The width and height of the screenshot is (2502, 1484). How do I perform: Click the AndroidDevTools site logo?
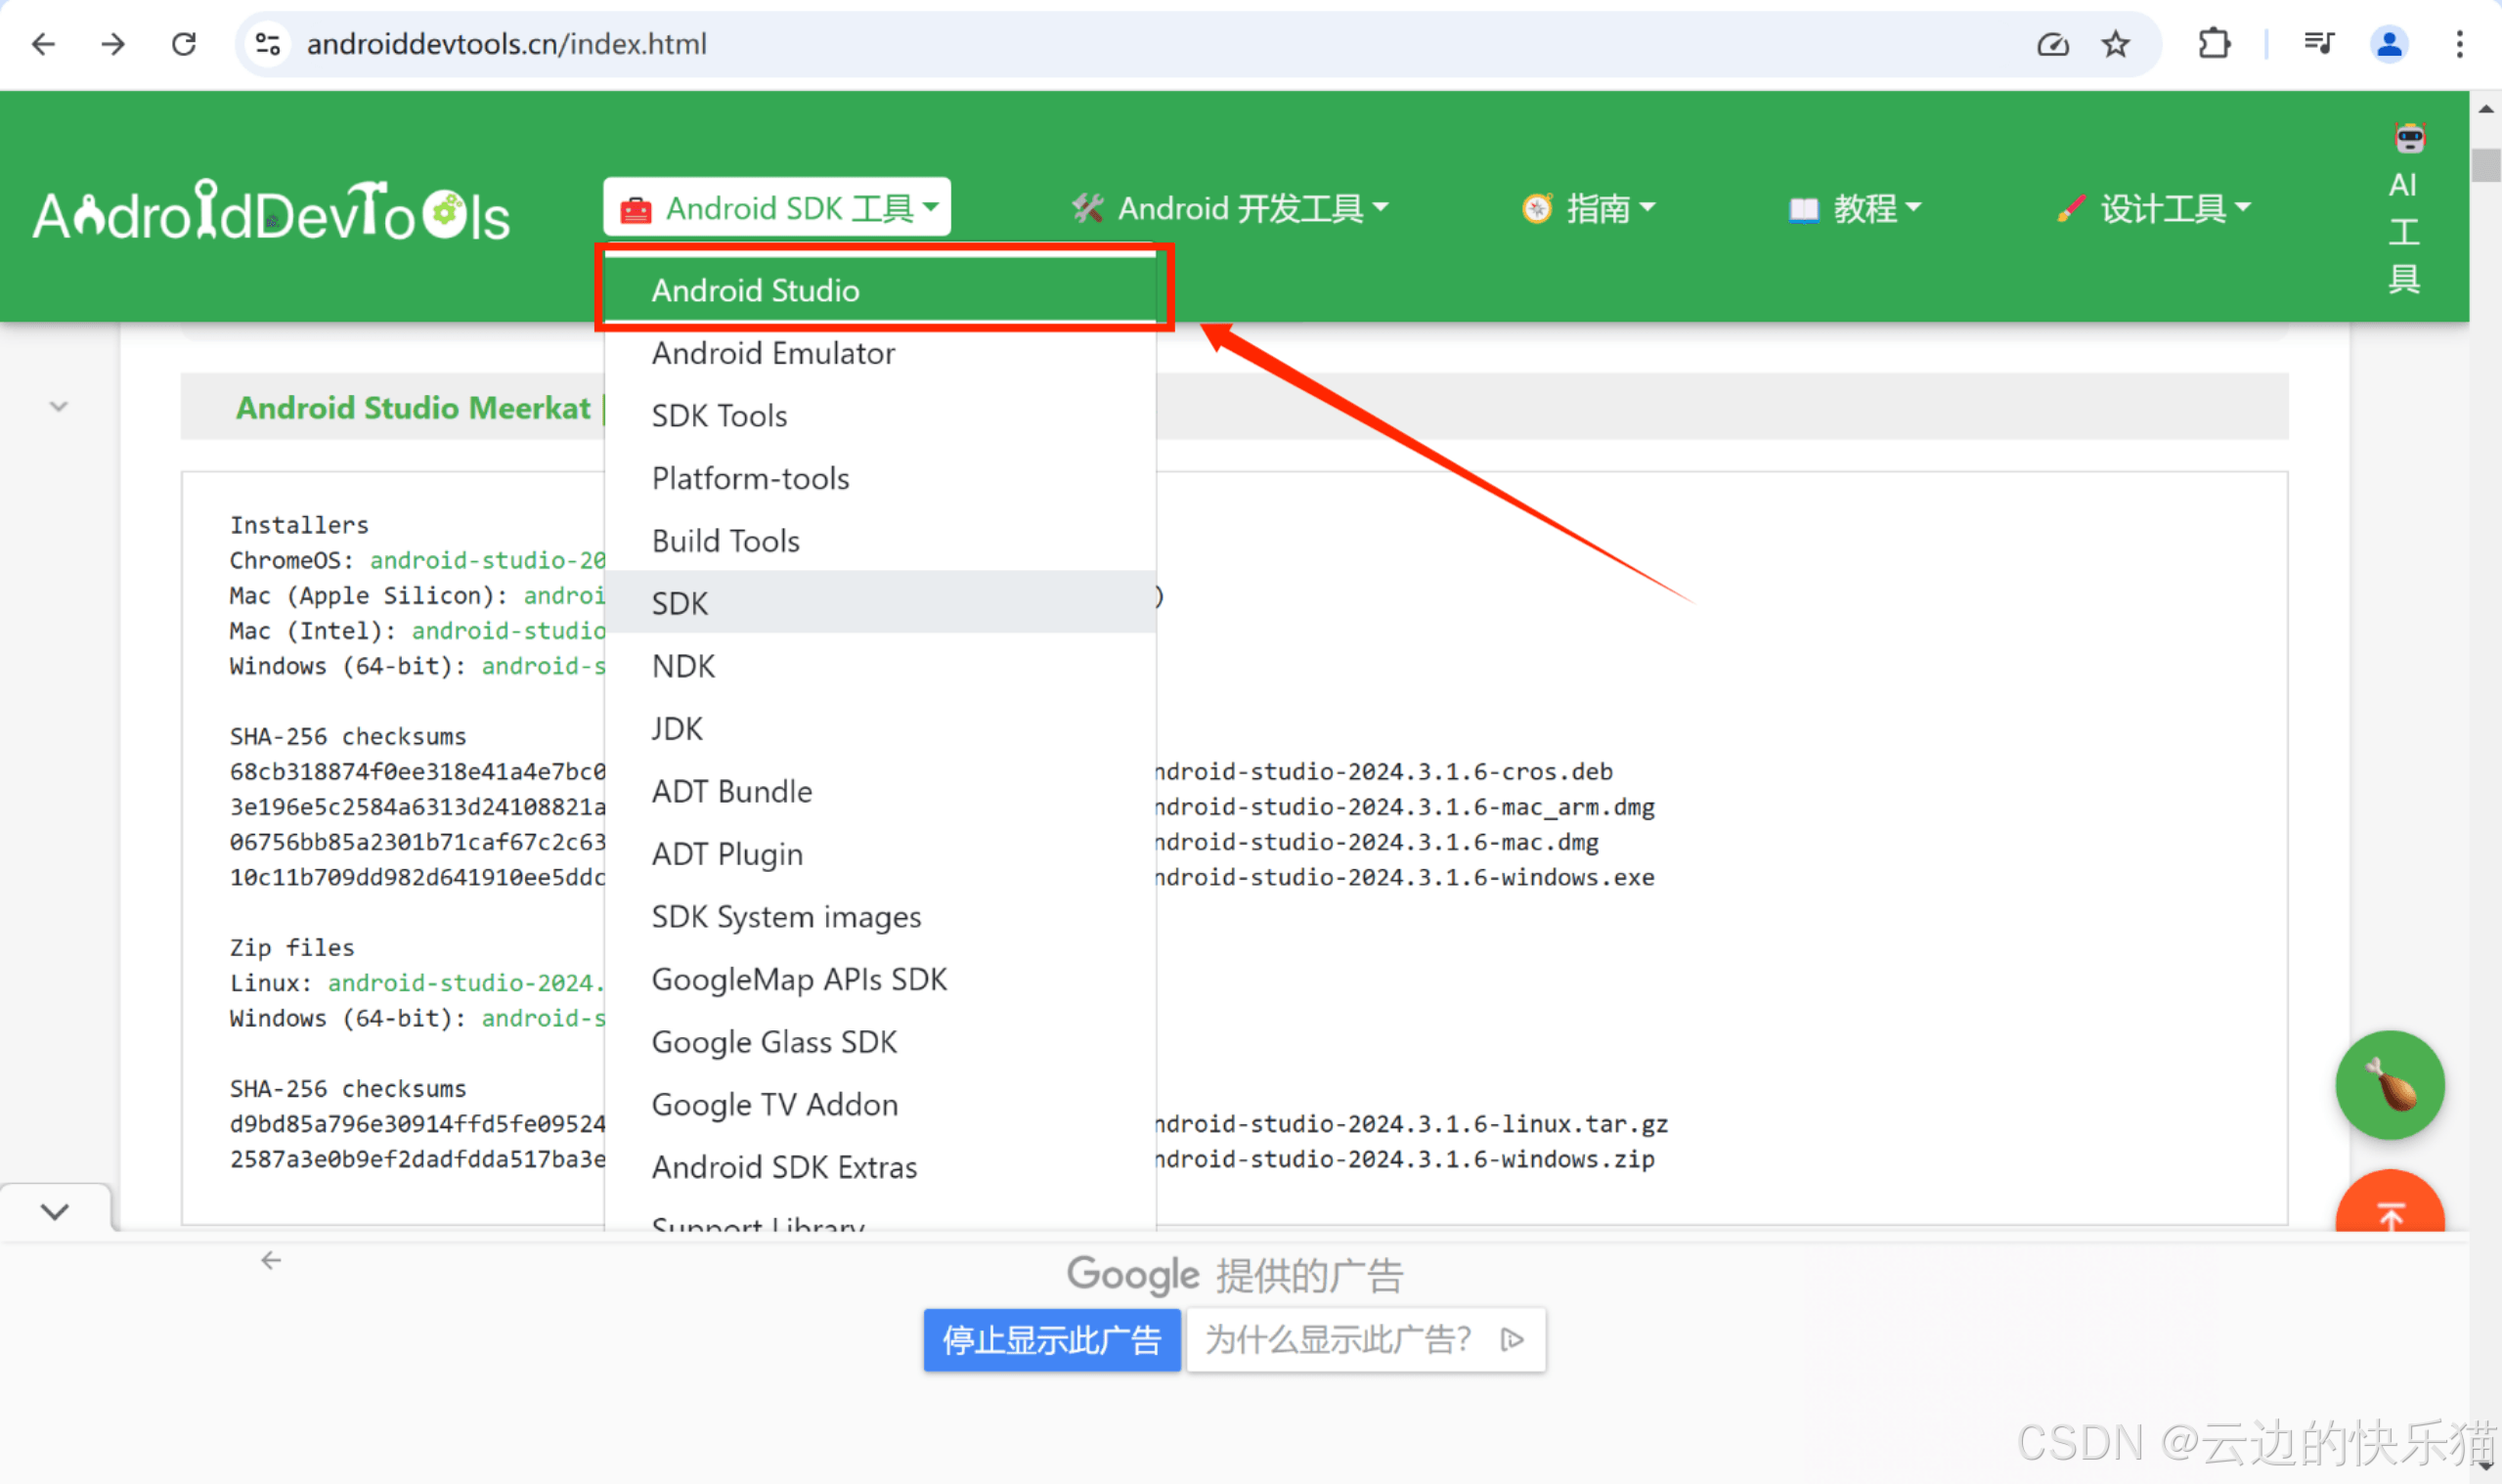(271, 211)
